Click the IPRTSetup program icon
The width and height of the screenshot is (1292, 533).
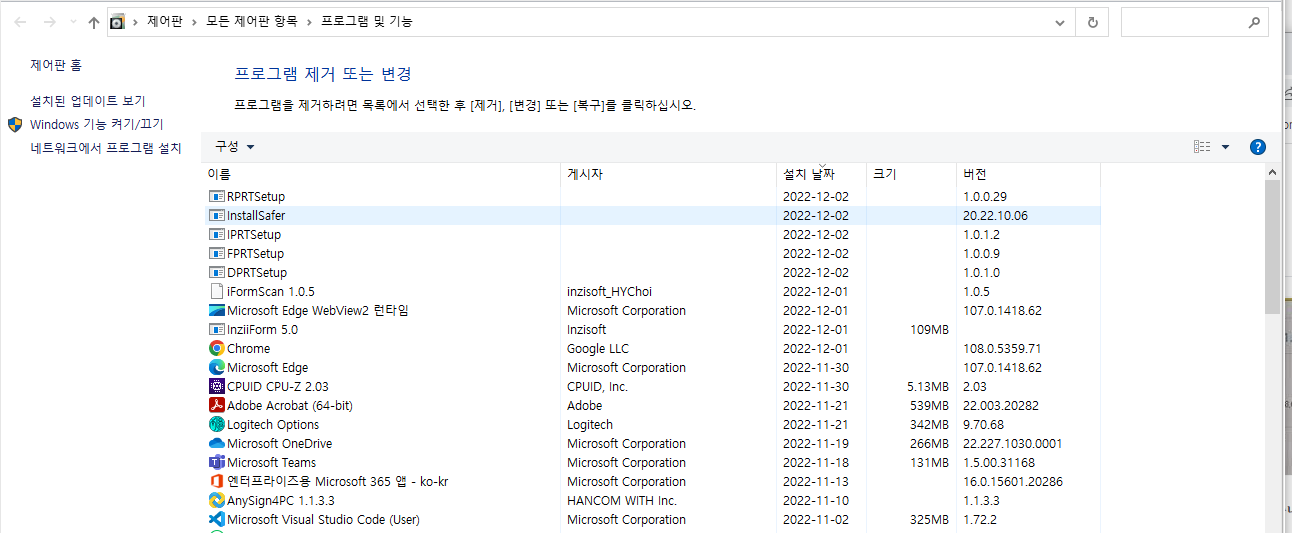coord(217,235)
